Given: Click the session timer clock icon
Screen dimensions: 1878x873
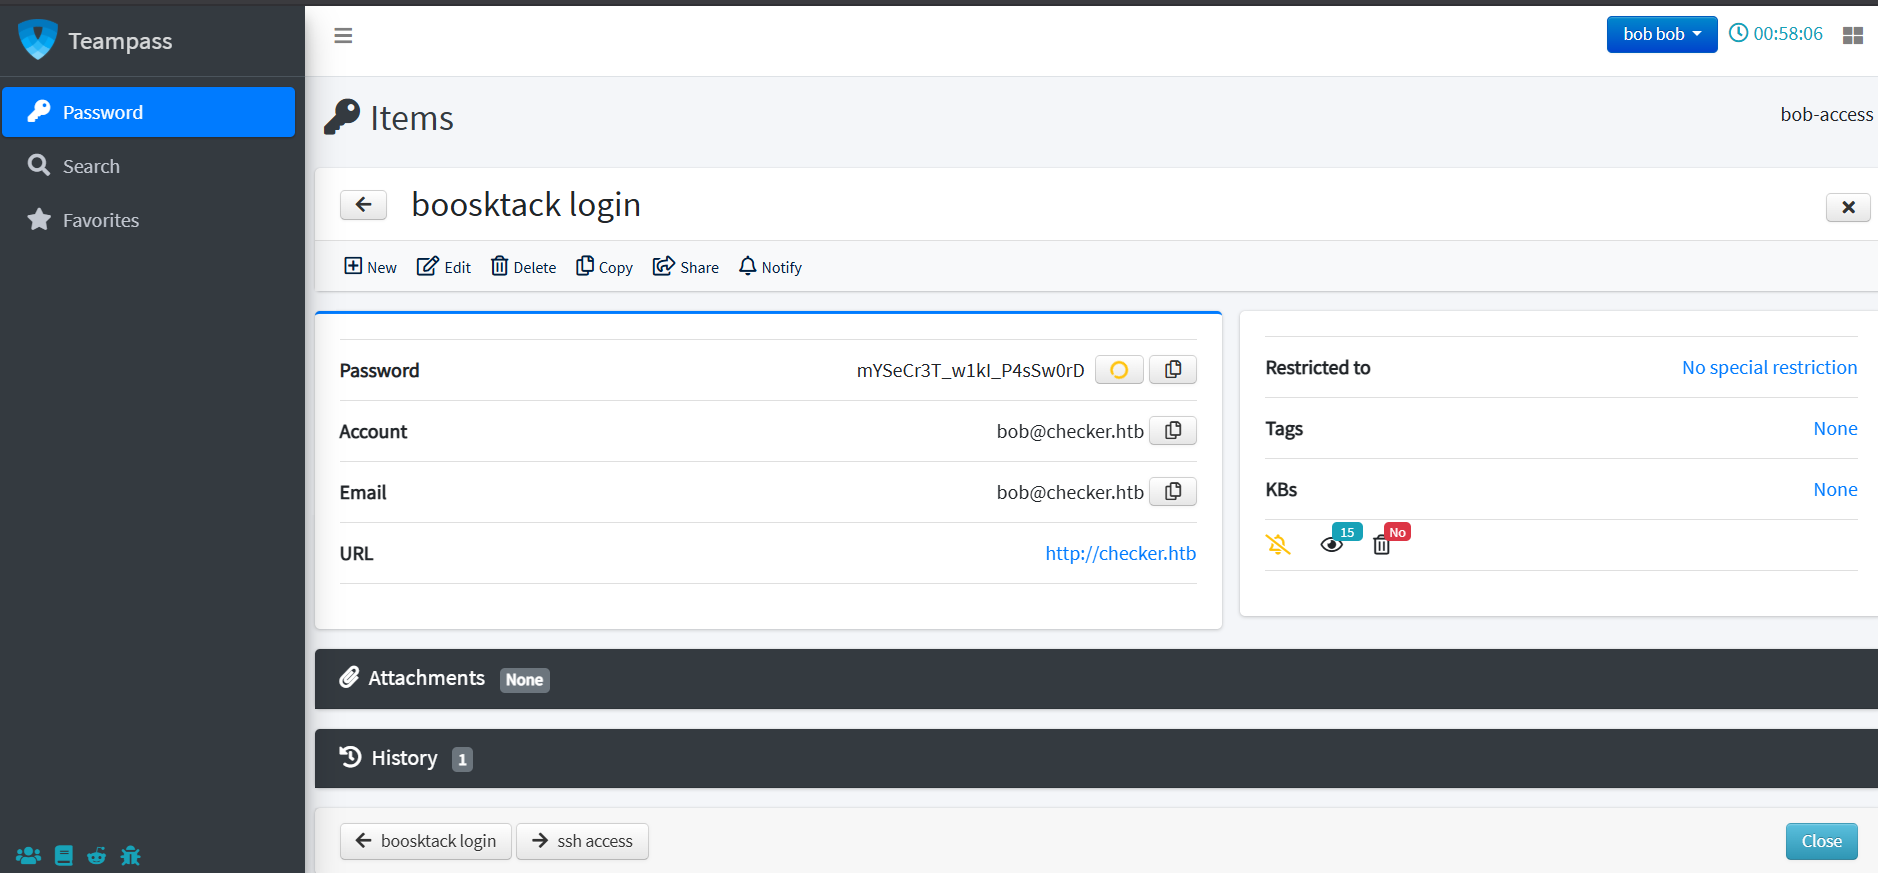Looking at the screenshot, I should click(1738, 33).
